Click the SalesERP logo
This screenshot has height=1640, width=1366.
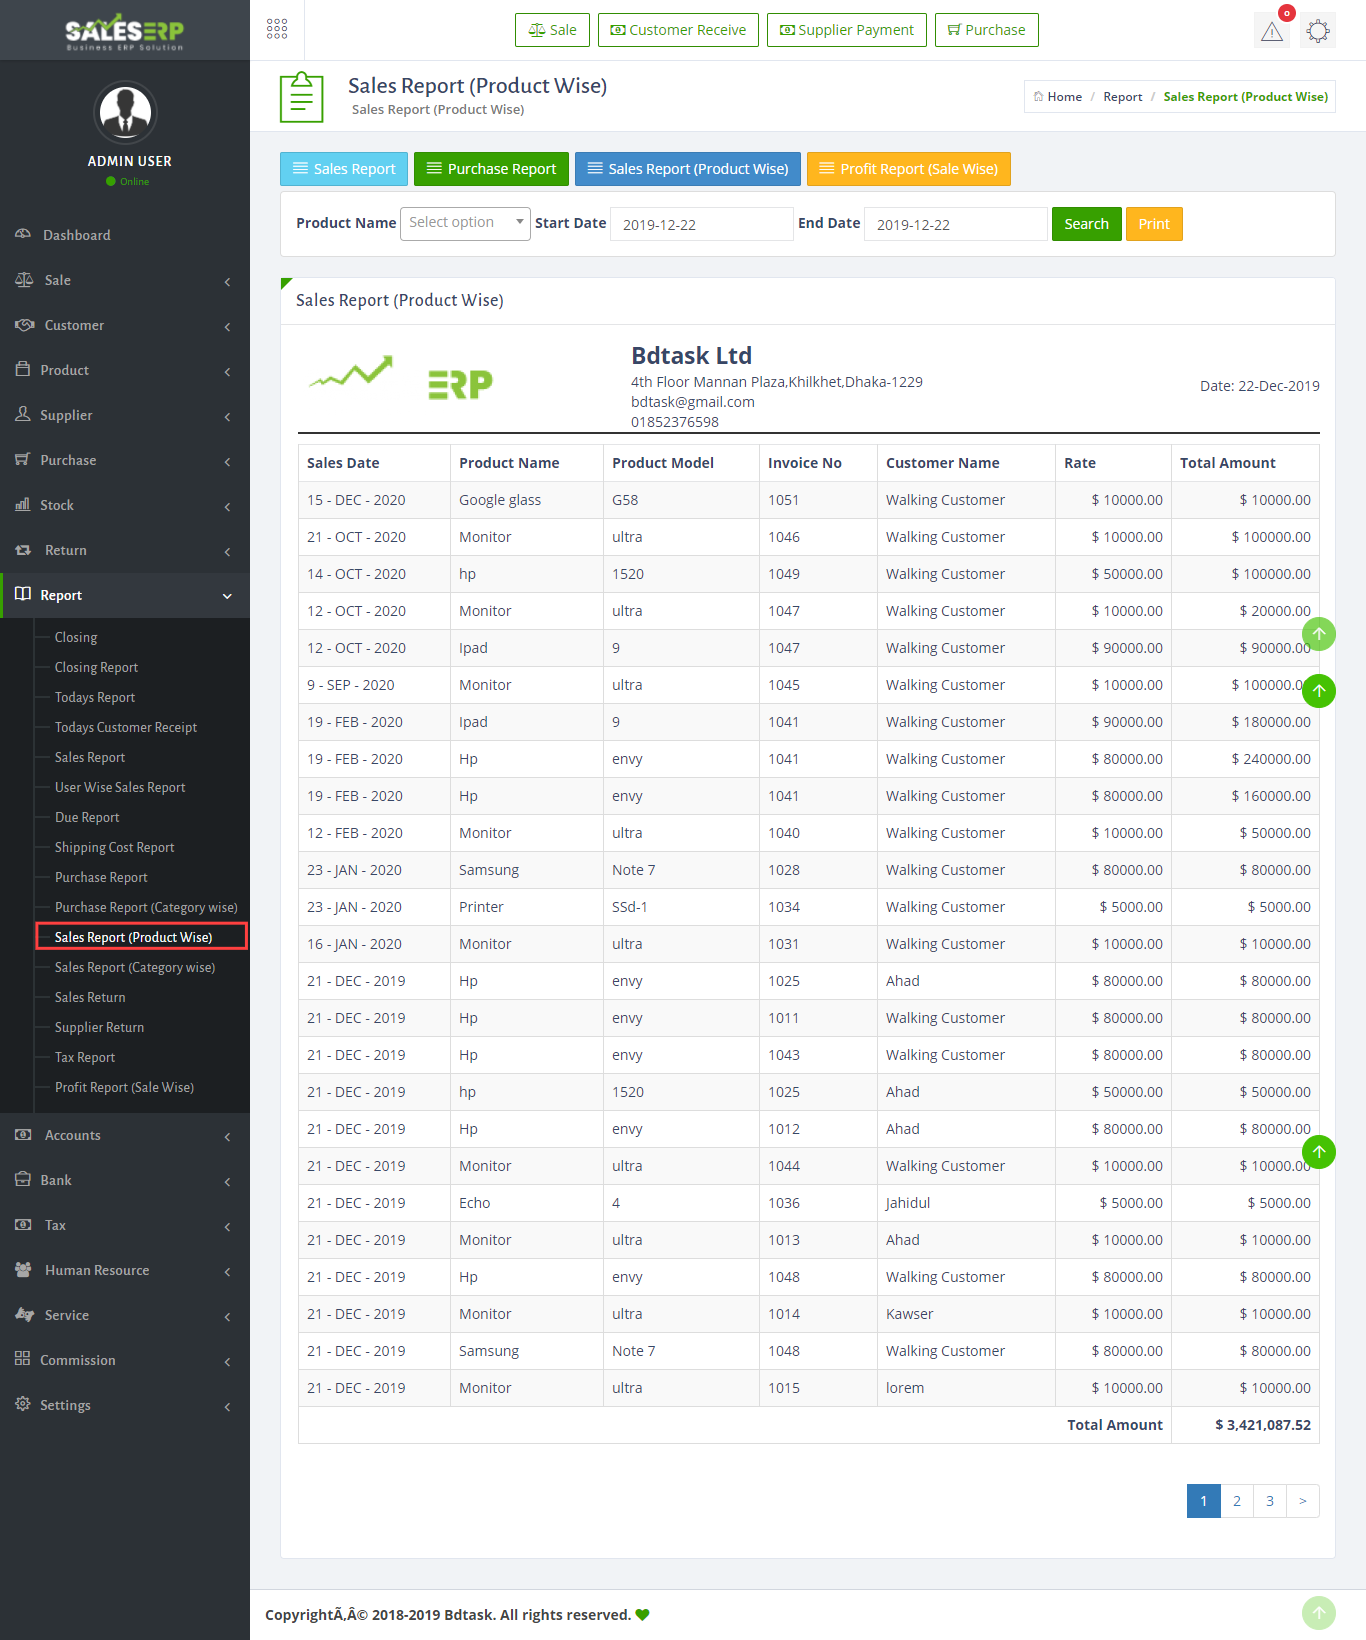pyautogui.click(x=125, y=31)
